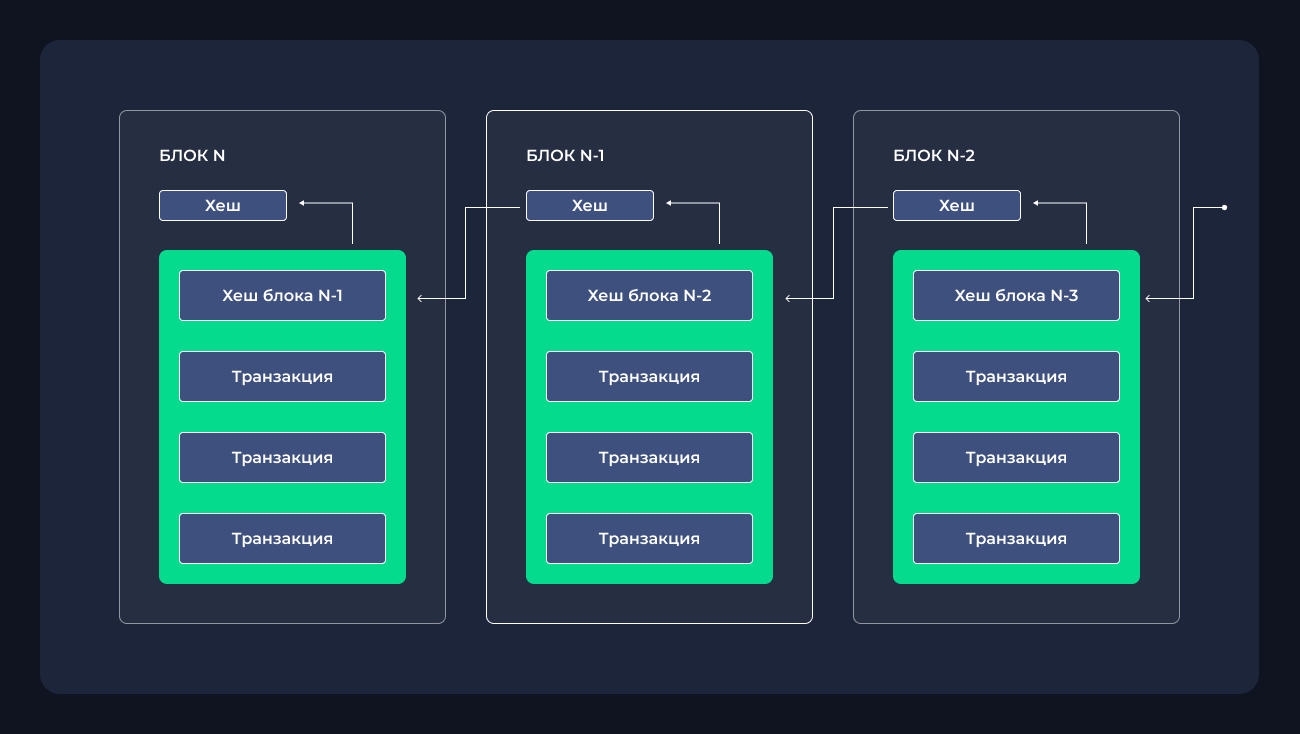Click the 'Хеш блока N-1' box
Viewport: 1300px width, 734px height.
282,296
